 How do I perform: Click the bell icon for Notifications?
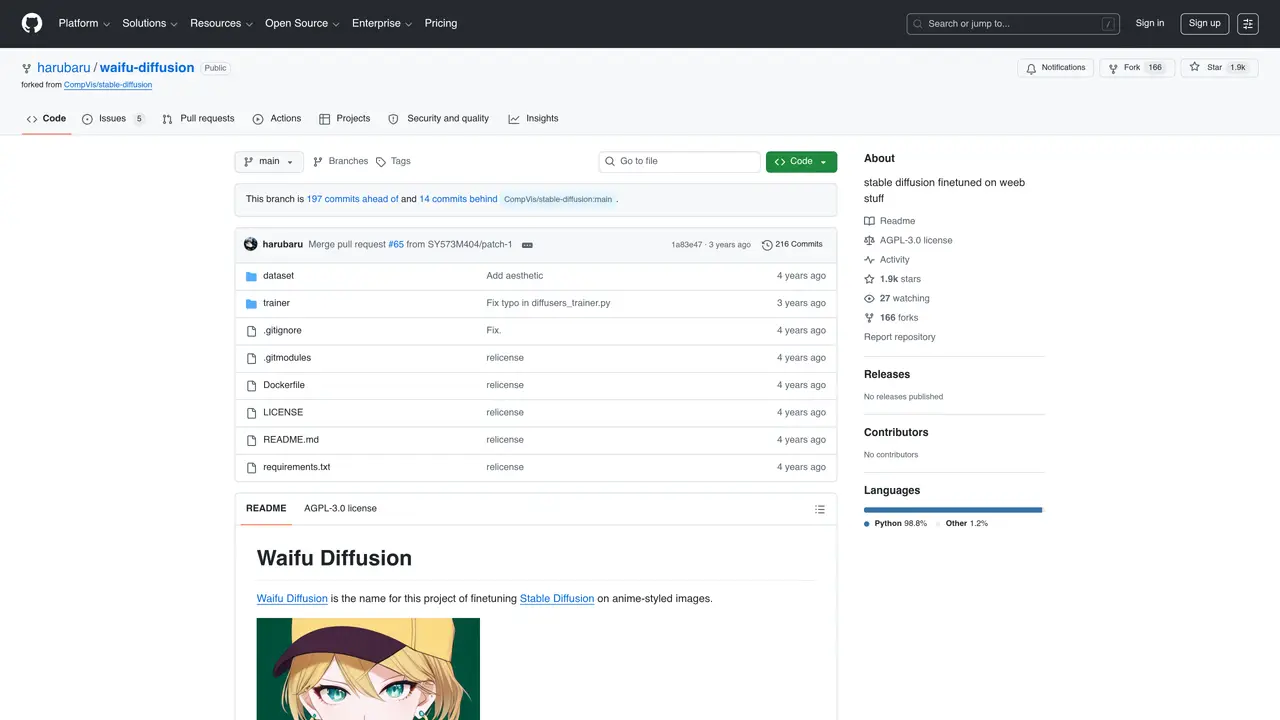1032,68
